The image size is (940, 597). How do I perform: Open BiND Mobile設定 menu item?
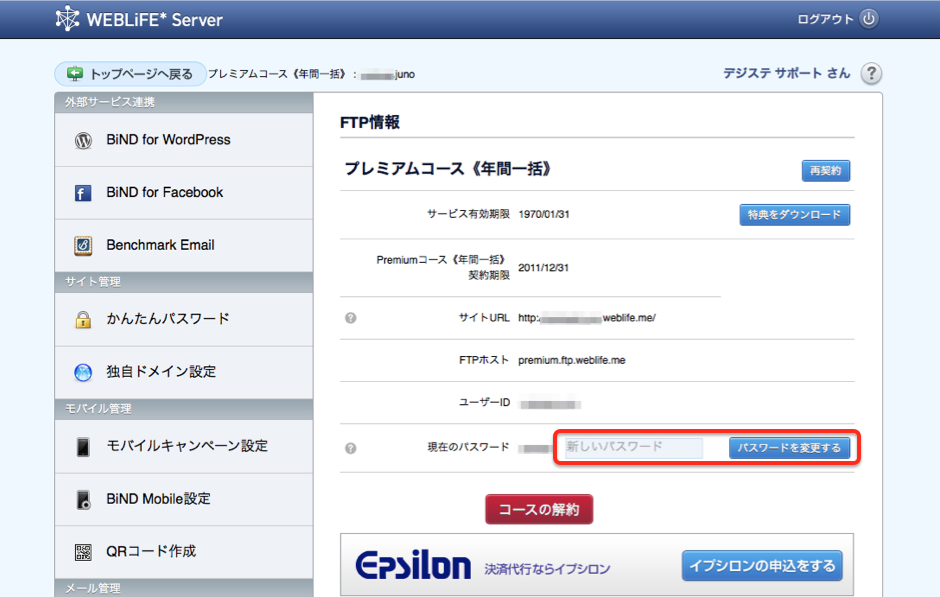point(158,499)
